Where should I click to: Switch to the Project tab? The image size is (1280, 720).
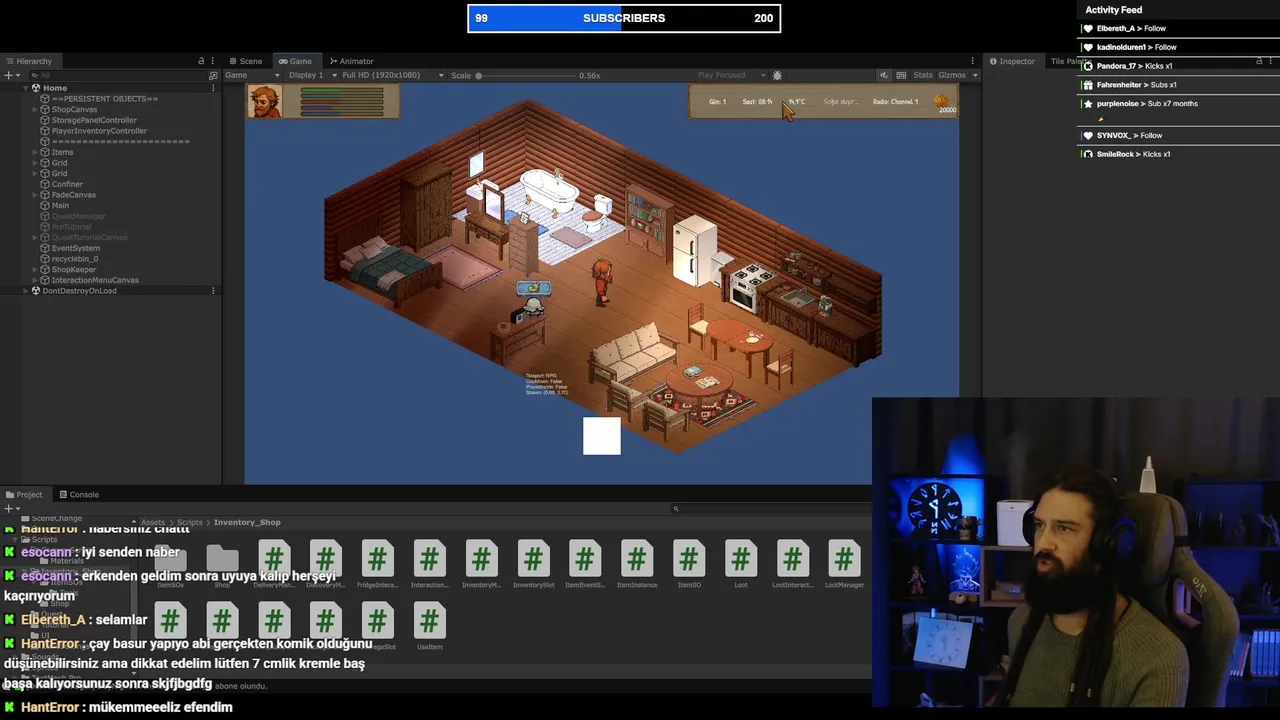tap(24, 495)
